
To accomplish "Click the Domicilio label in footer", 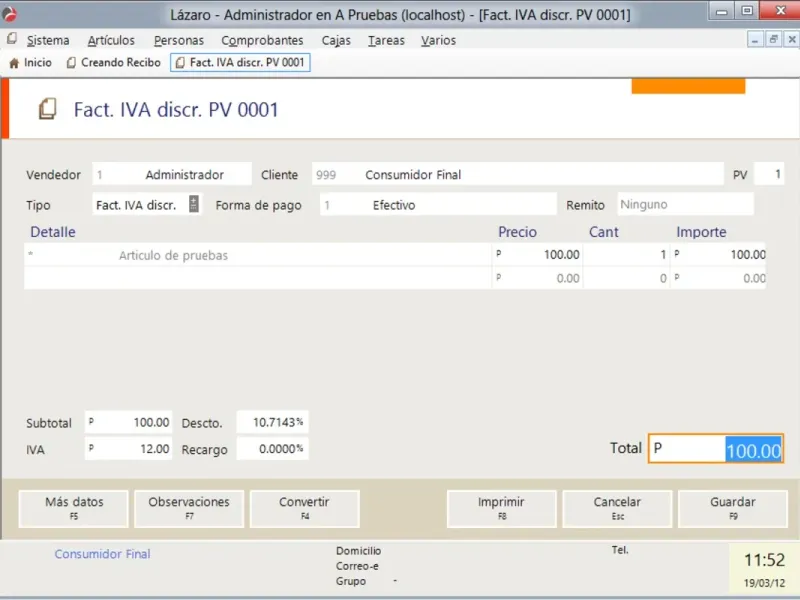I will click(358, 551).
